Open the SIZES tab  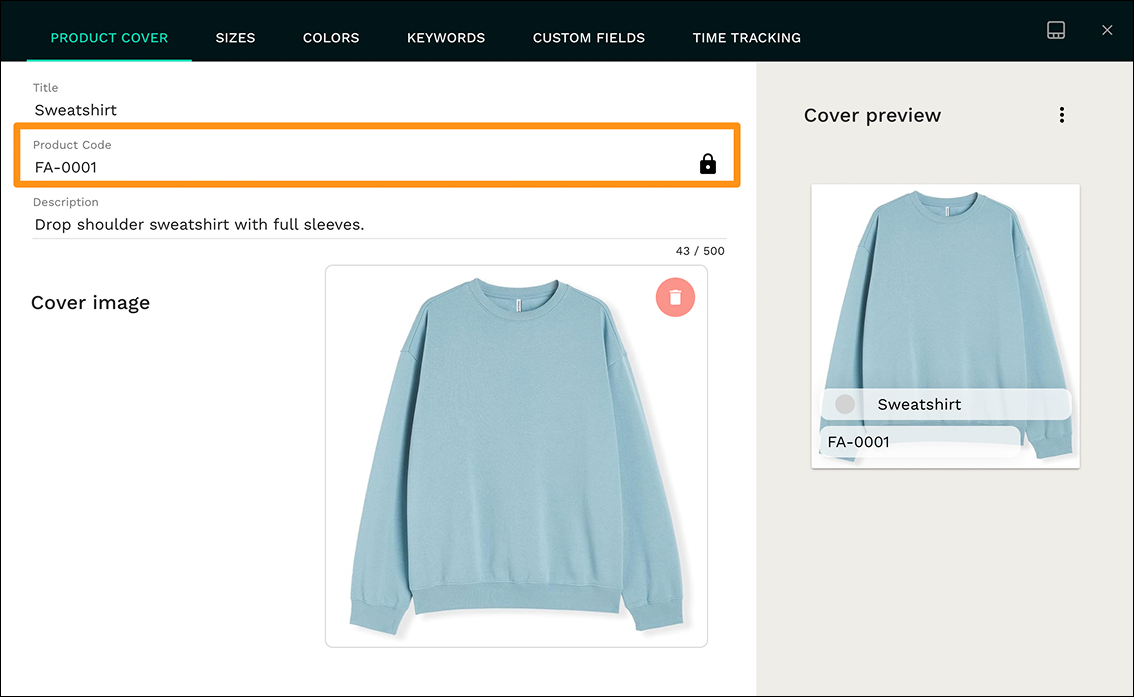pos(235,37)
